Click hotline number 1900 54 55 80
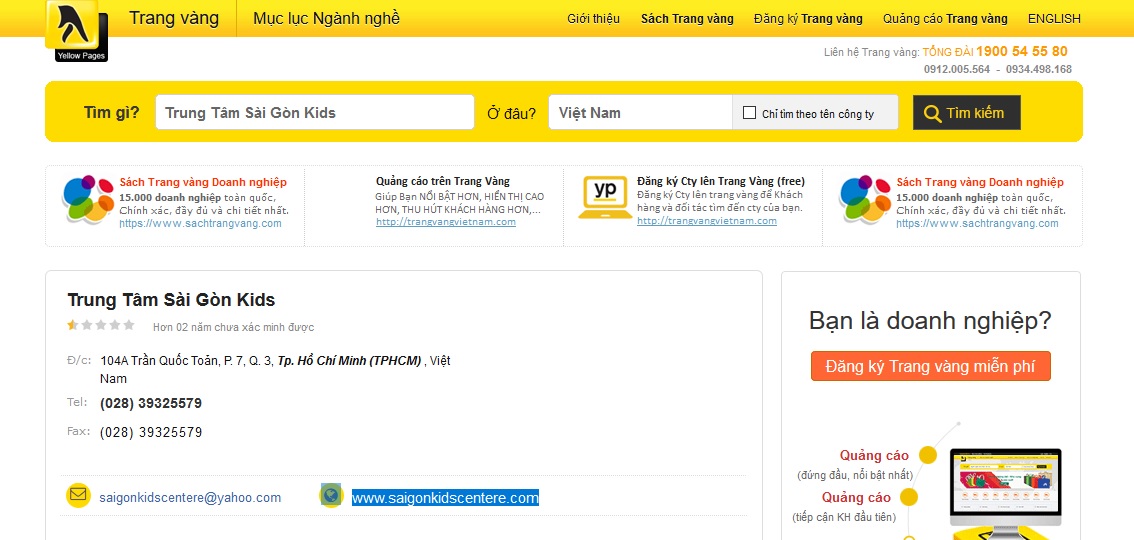This screenshot has height=540, width=1134. click(x=1021, y=51)
